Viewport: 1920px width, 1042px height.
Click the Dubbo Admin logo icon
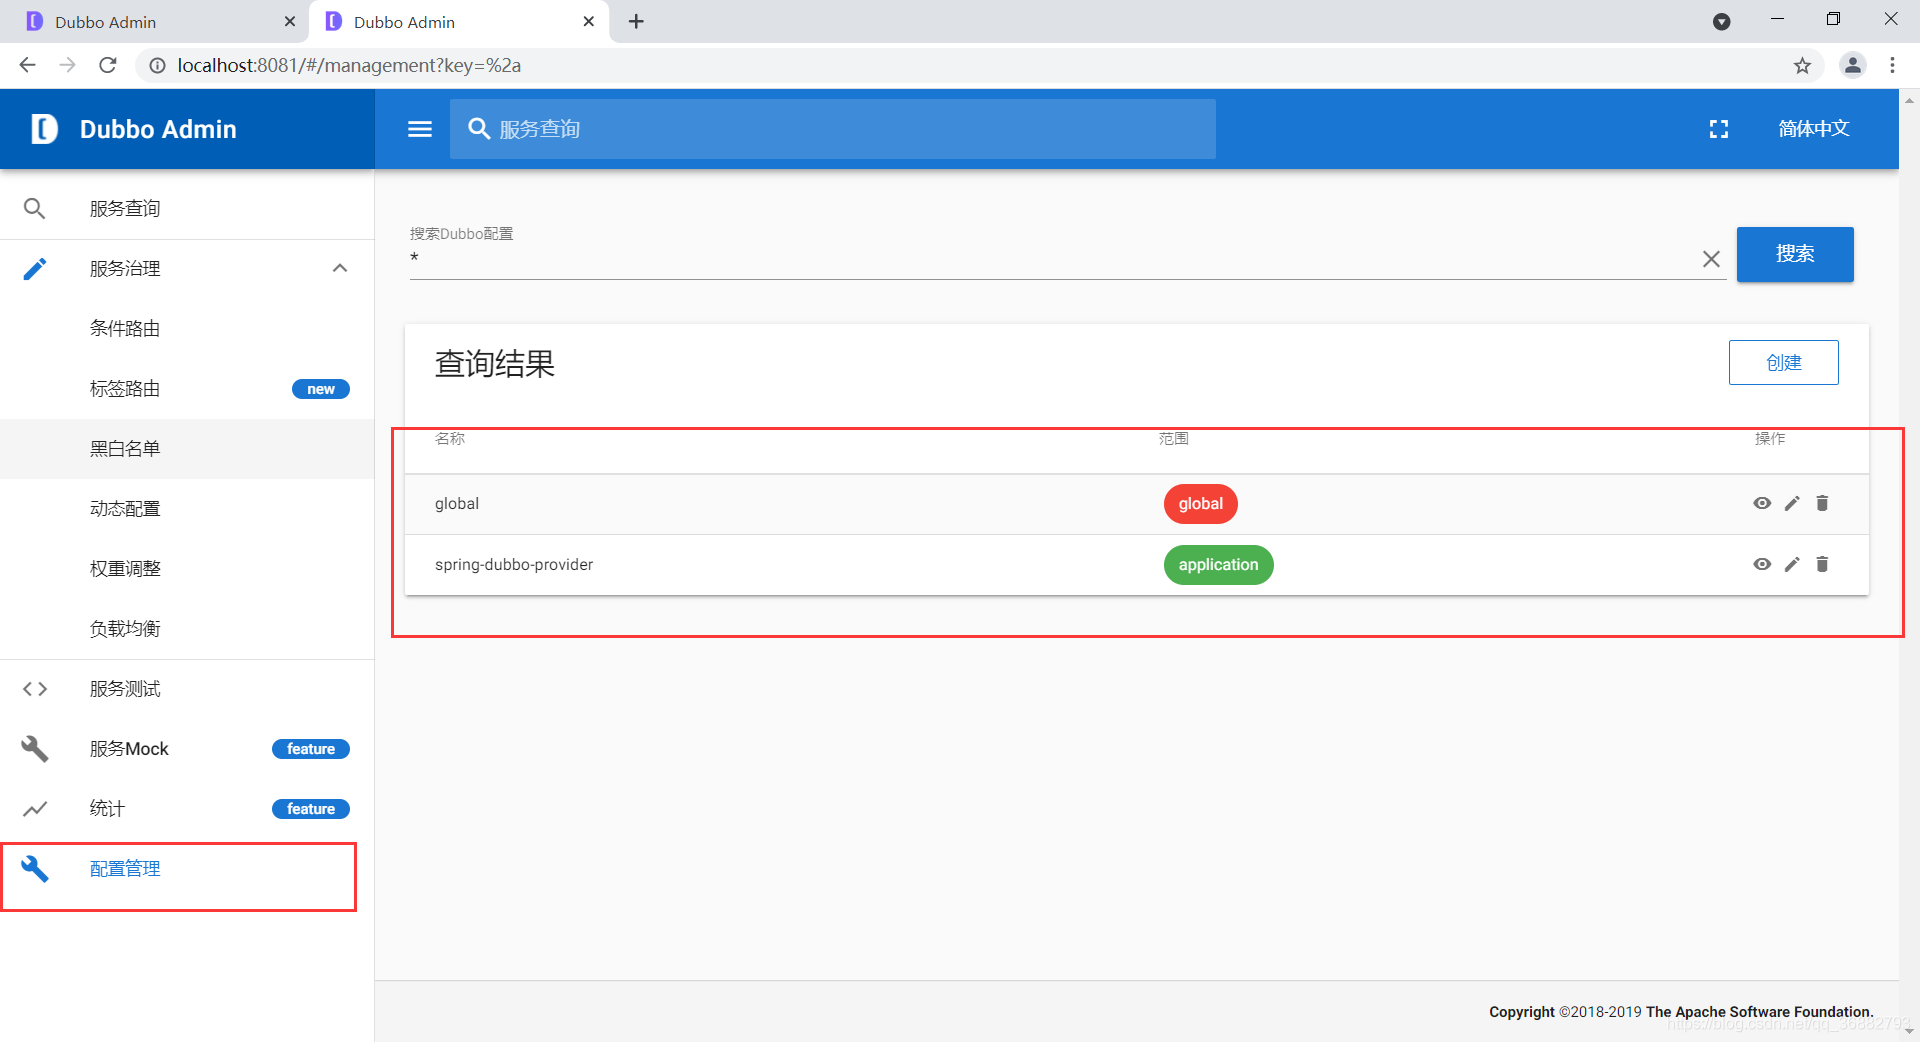point(45,129)
